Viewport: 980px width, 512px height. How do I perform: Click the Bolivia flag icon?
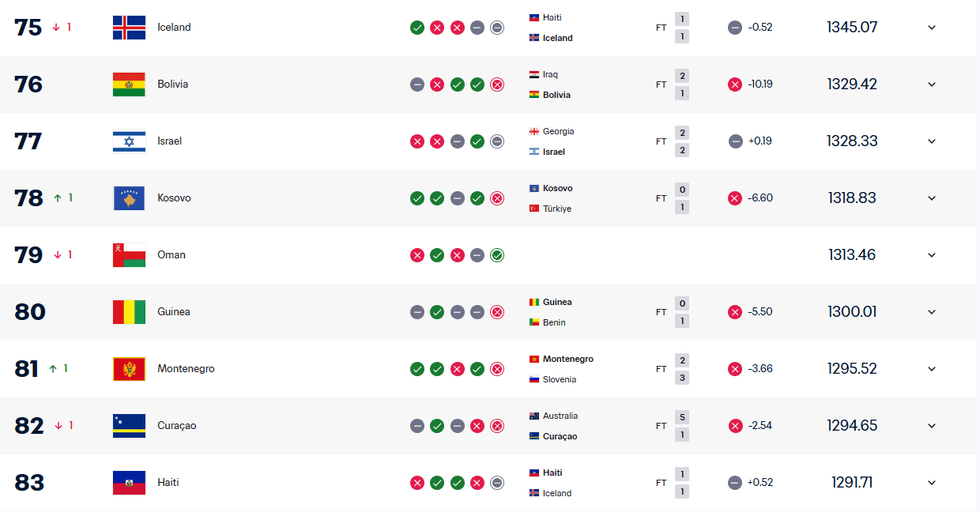pos(129,84)
